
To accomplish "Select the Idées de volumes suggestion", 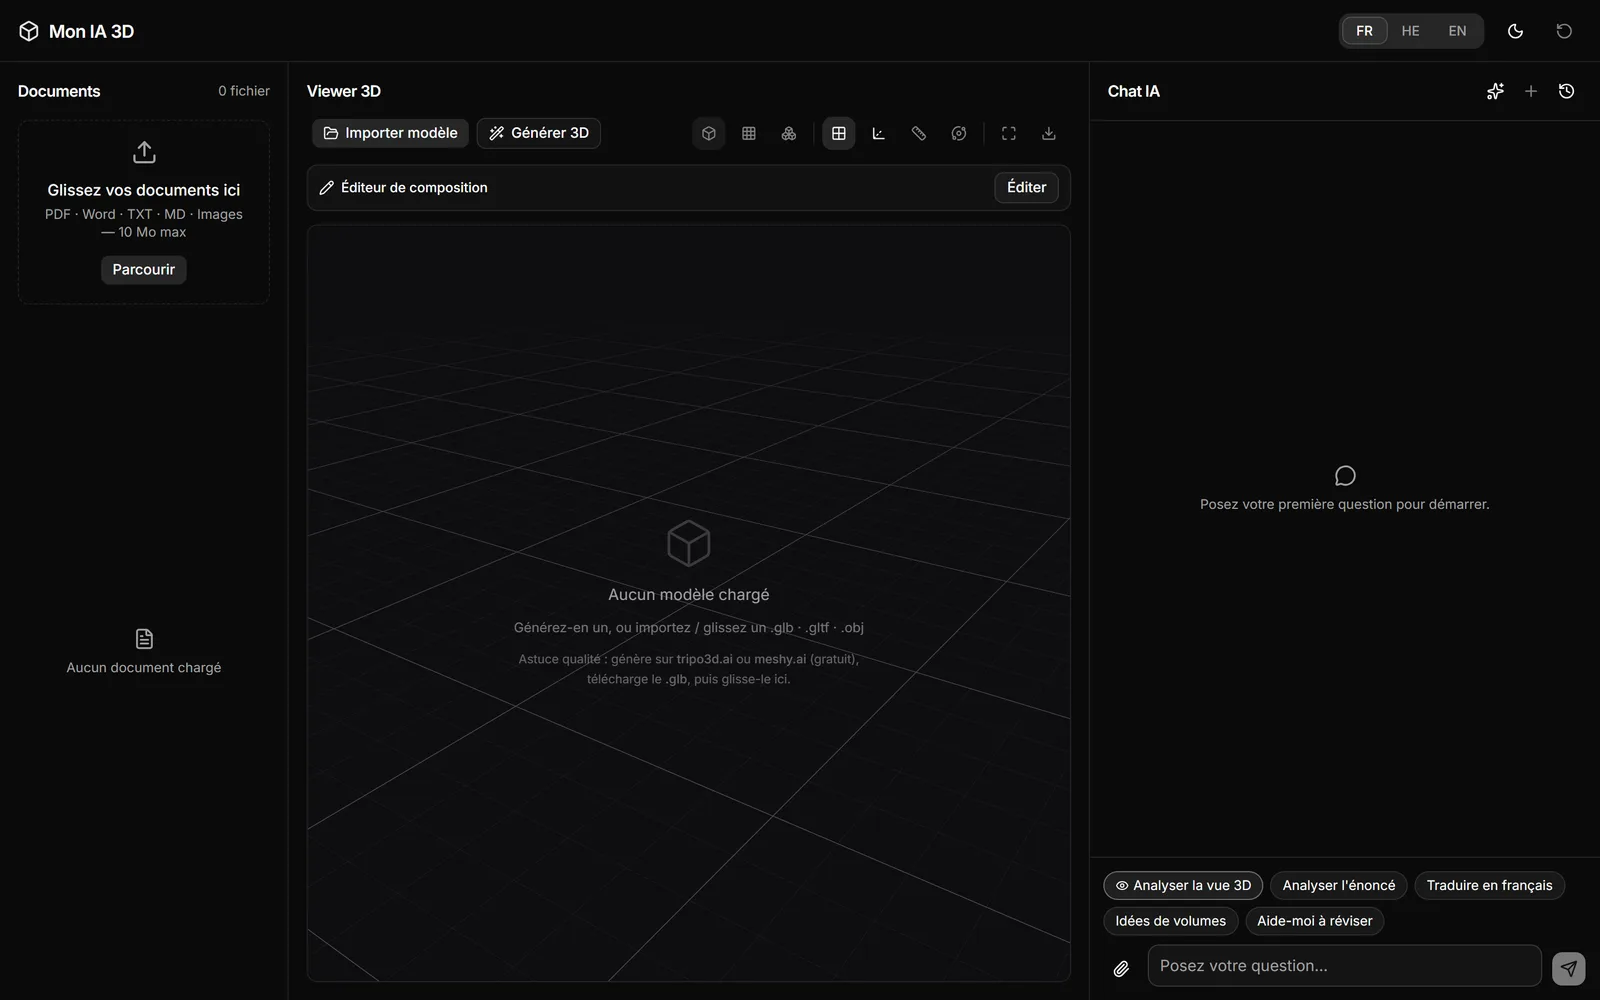I will (1170, 921).
